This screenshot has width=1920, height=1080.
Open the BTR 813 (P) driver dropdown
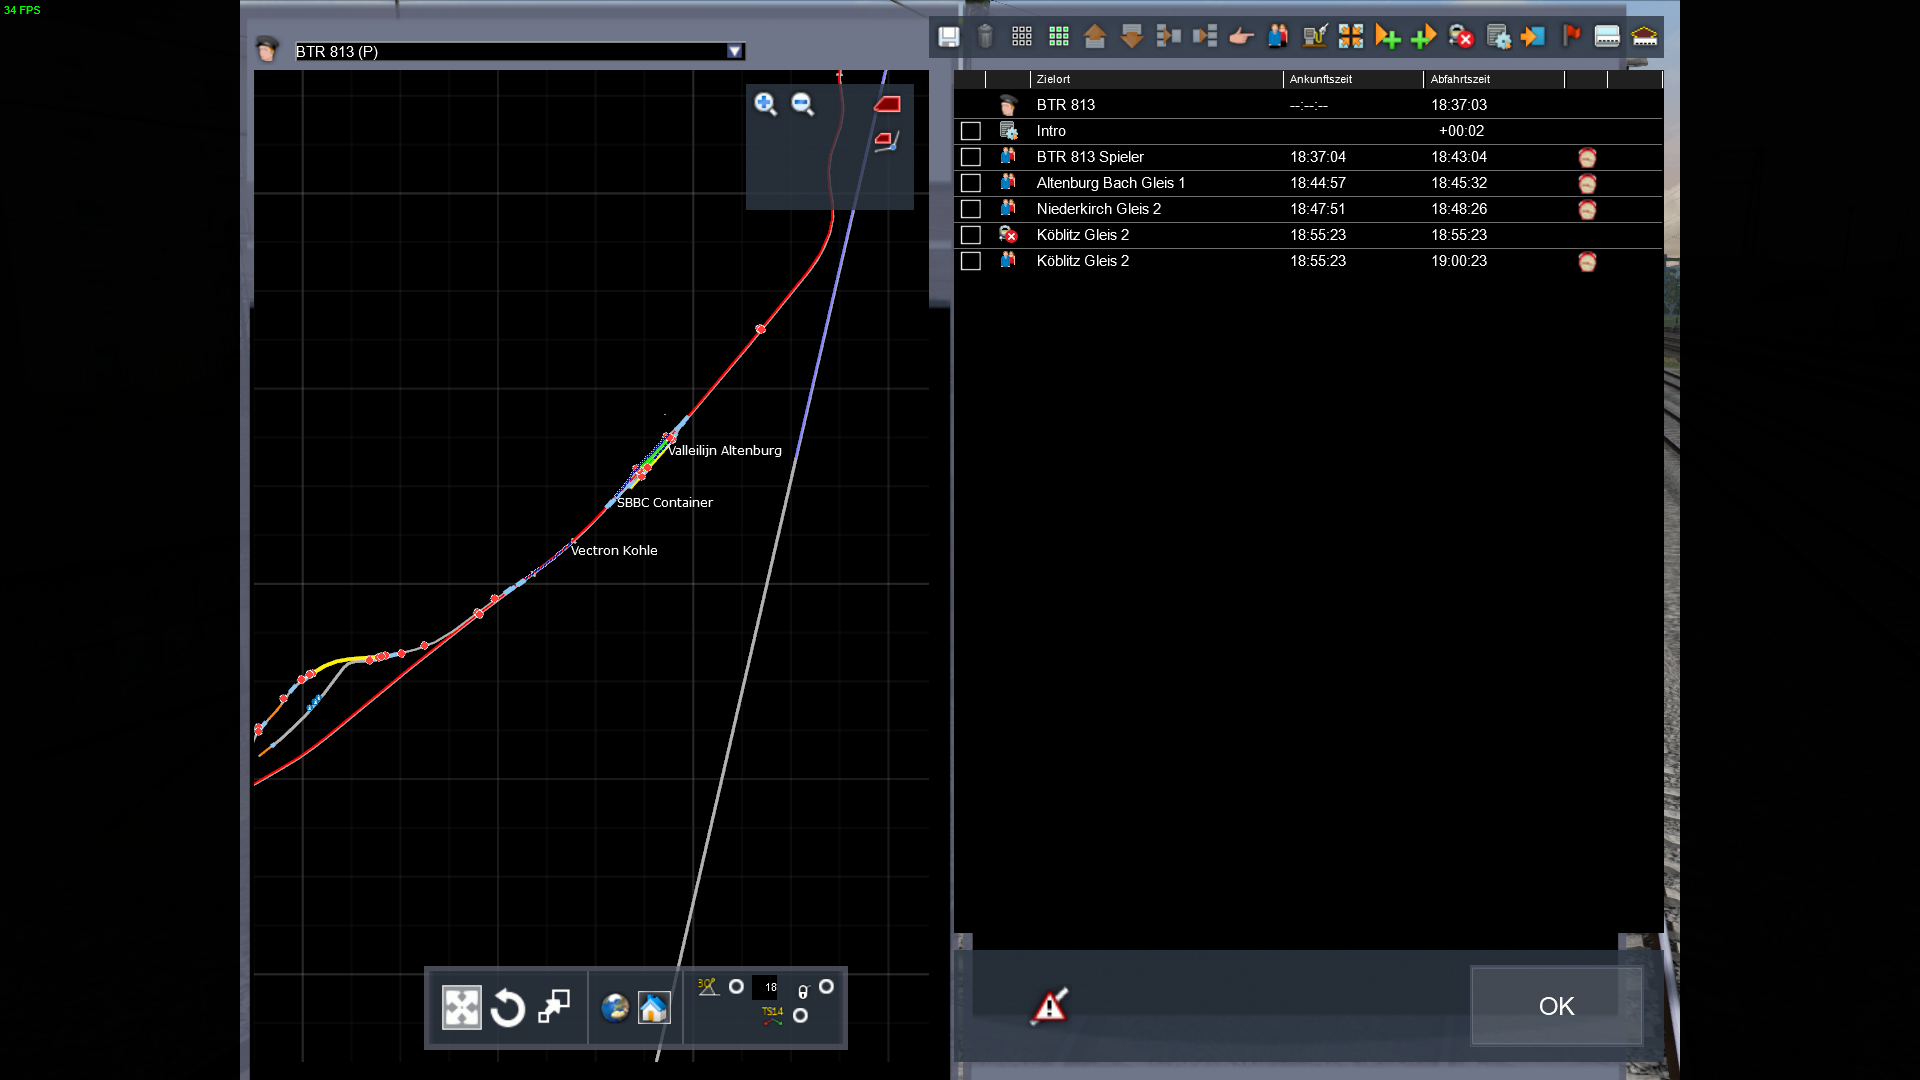735,52
